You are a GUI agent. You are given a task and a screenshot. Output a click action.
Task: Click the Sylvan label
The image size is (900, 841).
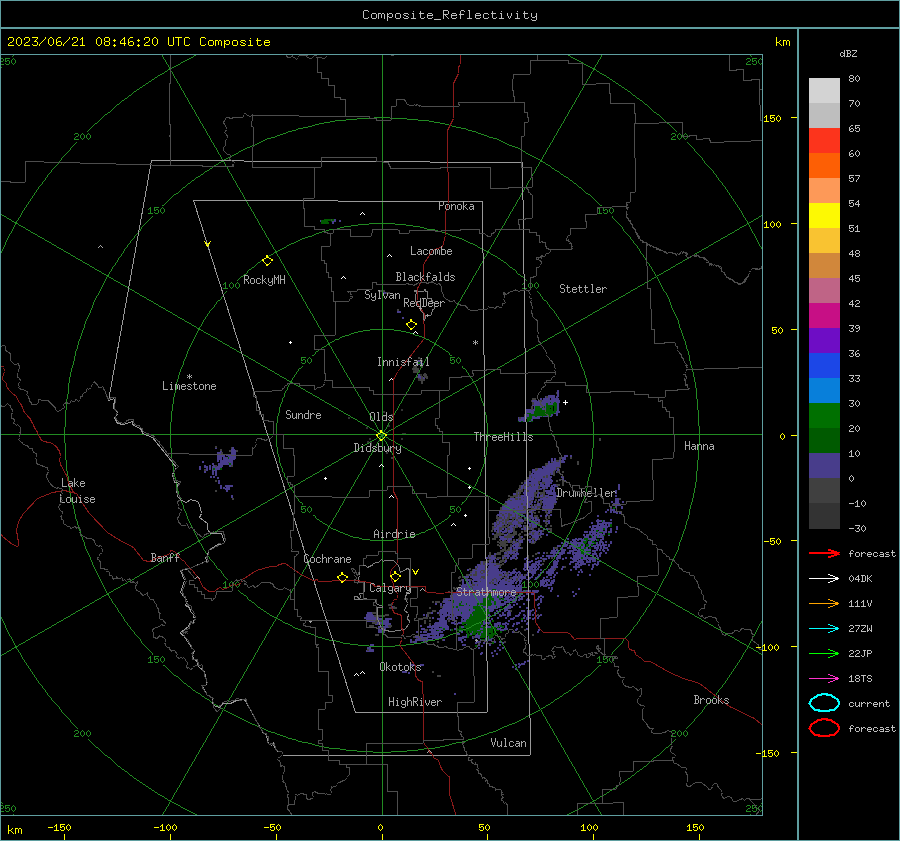[x=382, y=295]
